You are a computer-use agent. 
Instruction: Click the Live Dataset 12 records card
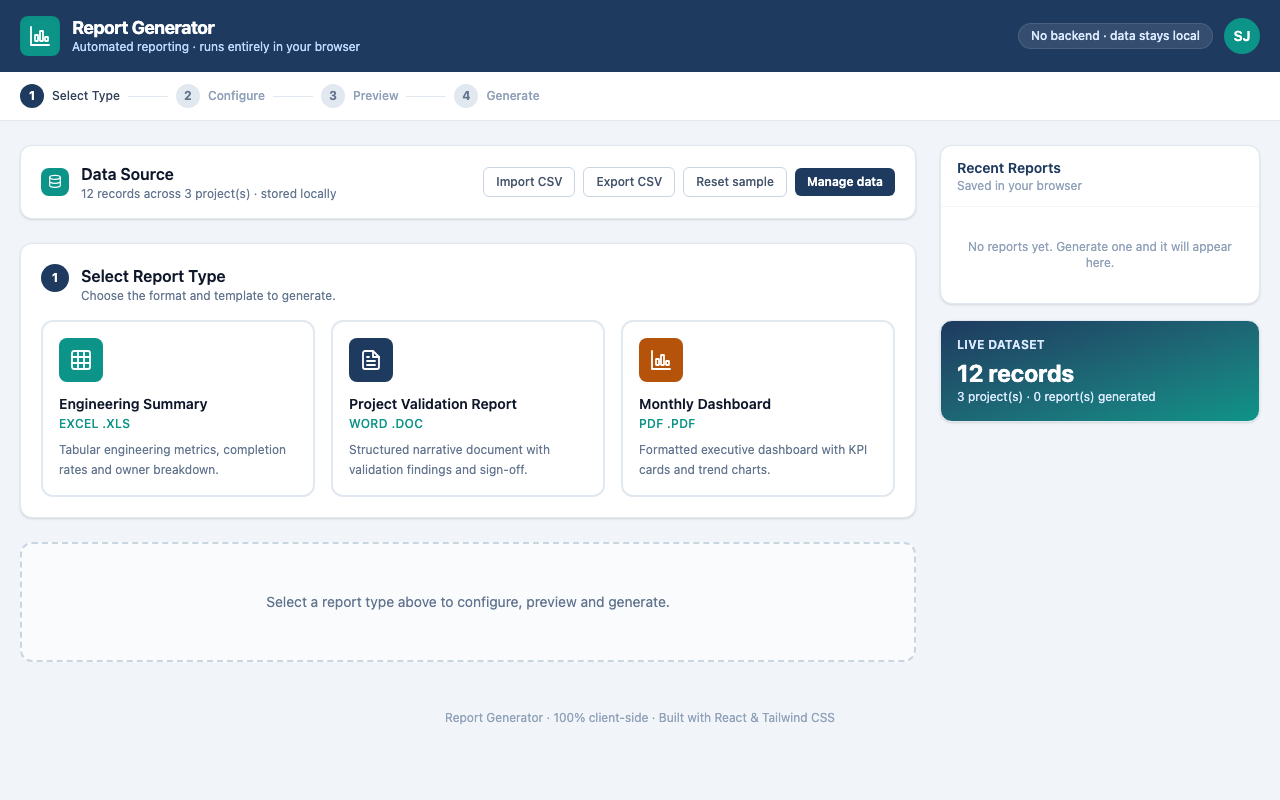point(1100,371)
